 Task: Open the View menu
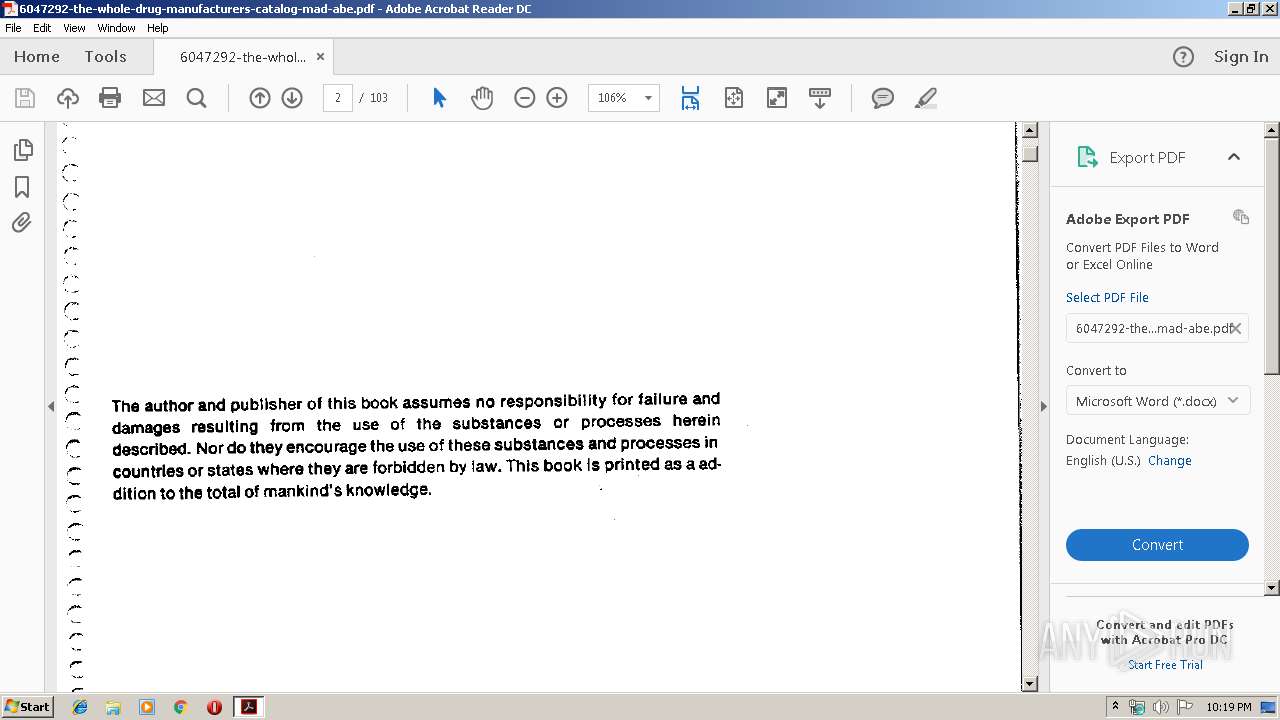74,28
